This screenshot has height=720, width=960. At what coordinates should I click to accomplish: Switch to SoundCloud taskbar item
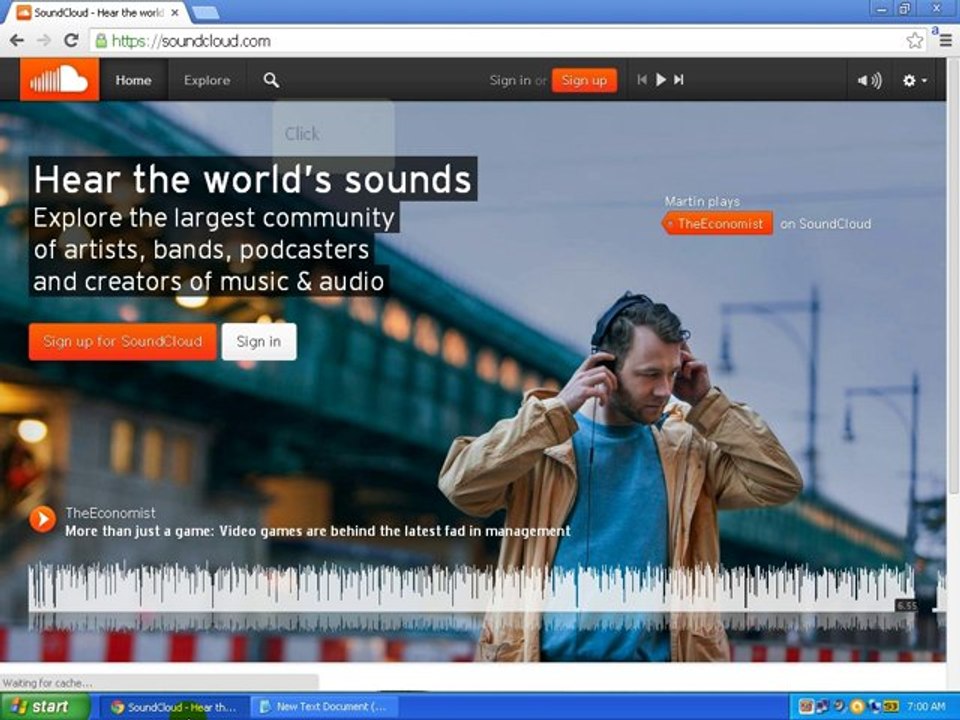tap(174, 707)
